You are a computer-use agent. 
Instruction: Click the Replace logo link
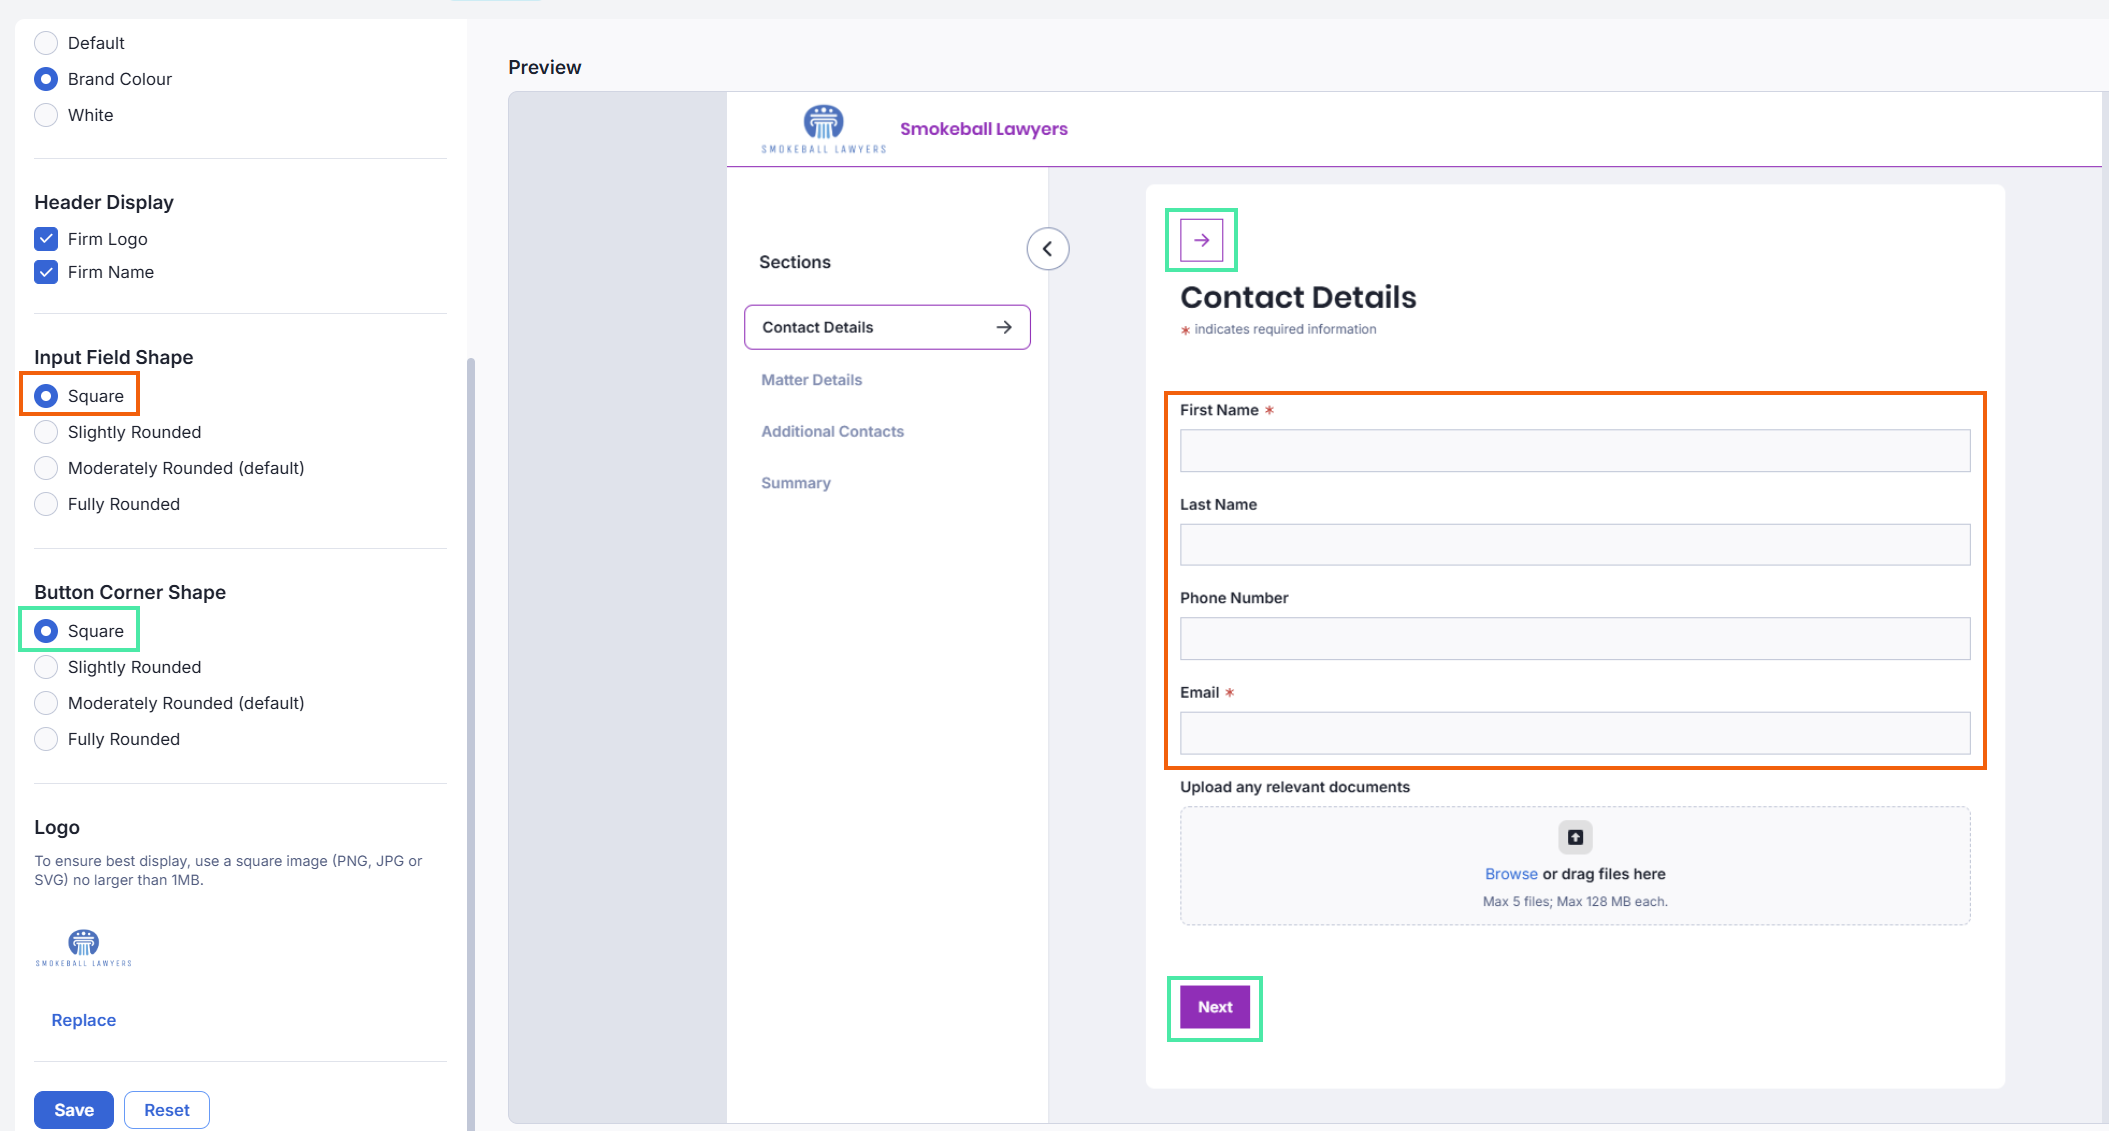[84, 1020]
